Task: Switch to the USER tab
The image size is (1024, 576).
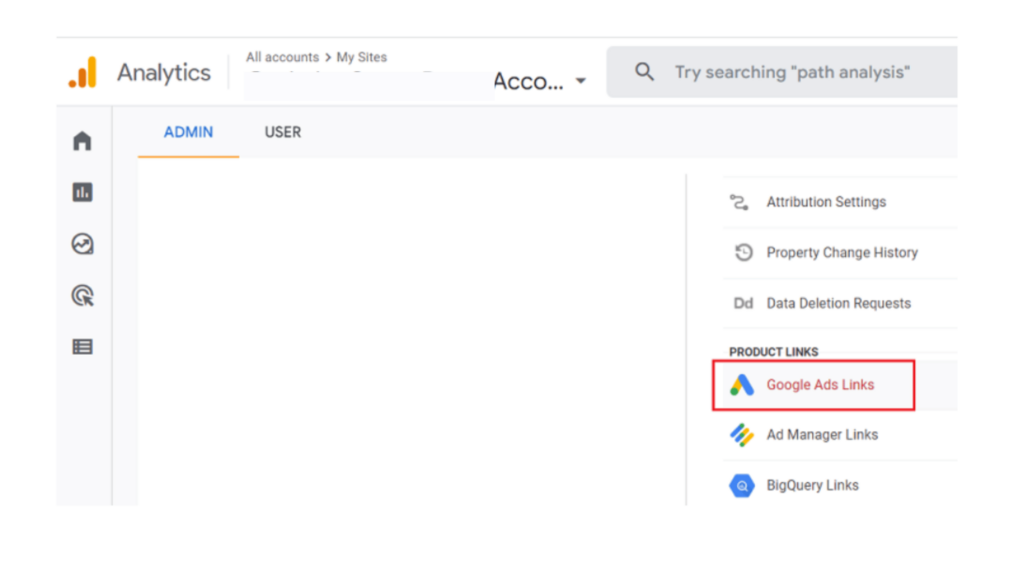Action: [x=283, y=133]
